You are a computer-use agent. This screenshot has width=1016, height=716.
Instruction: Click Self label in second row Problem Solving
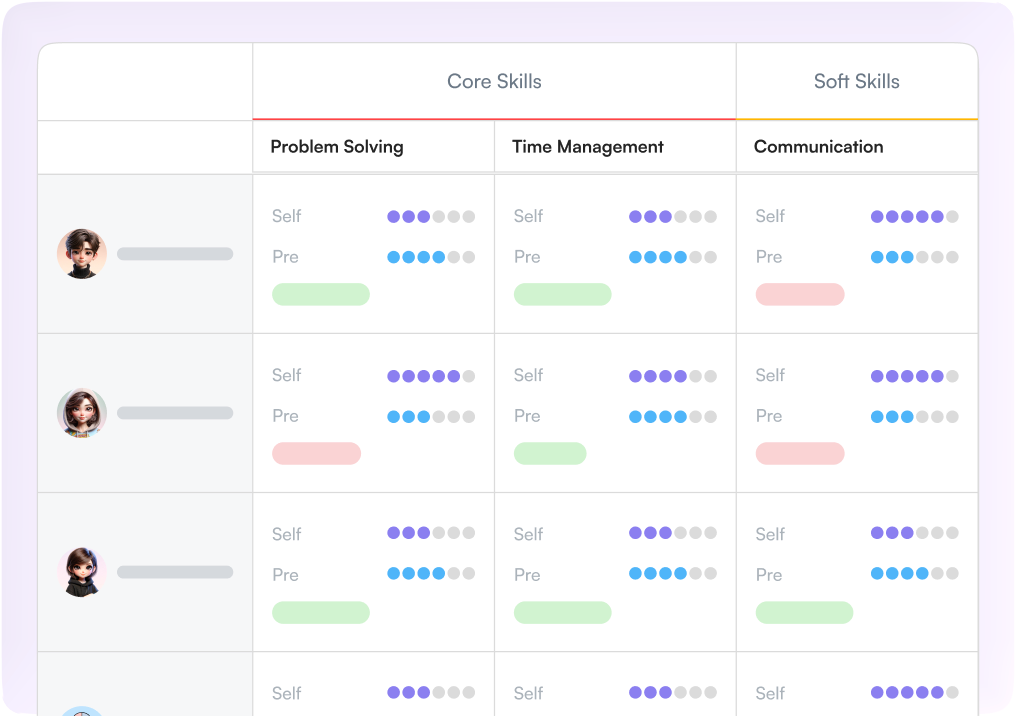[286, 376]
